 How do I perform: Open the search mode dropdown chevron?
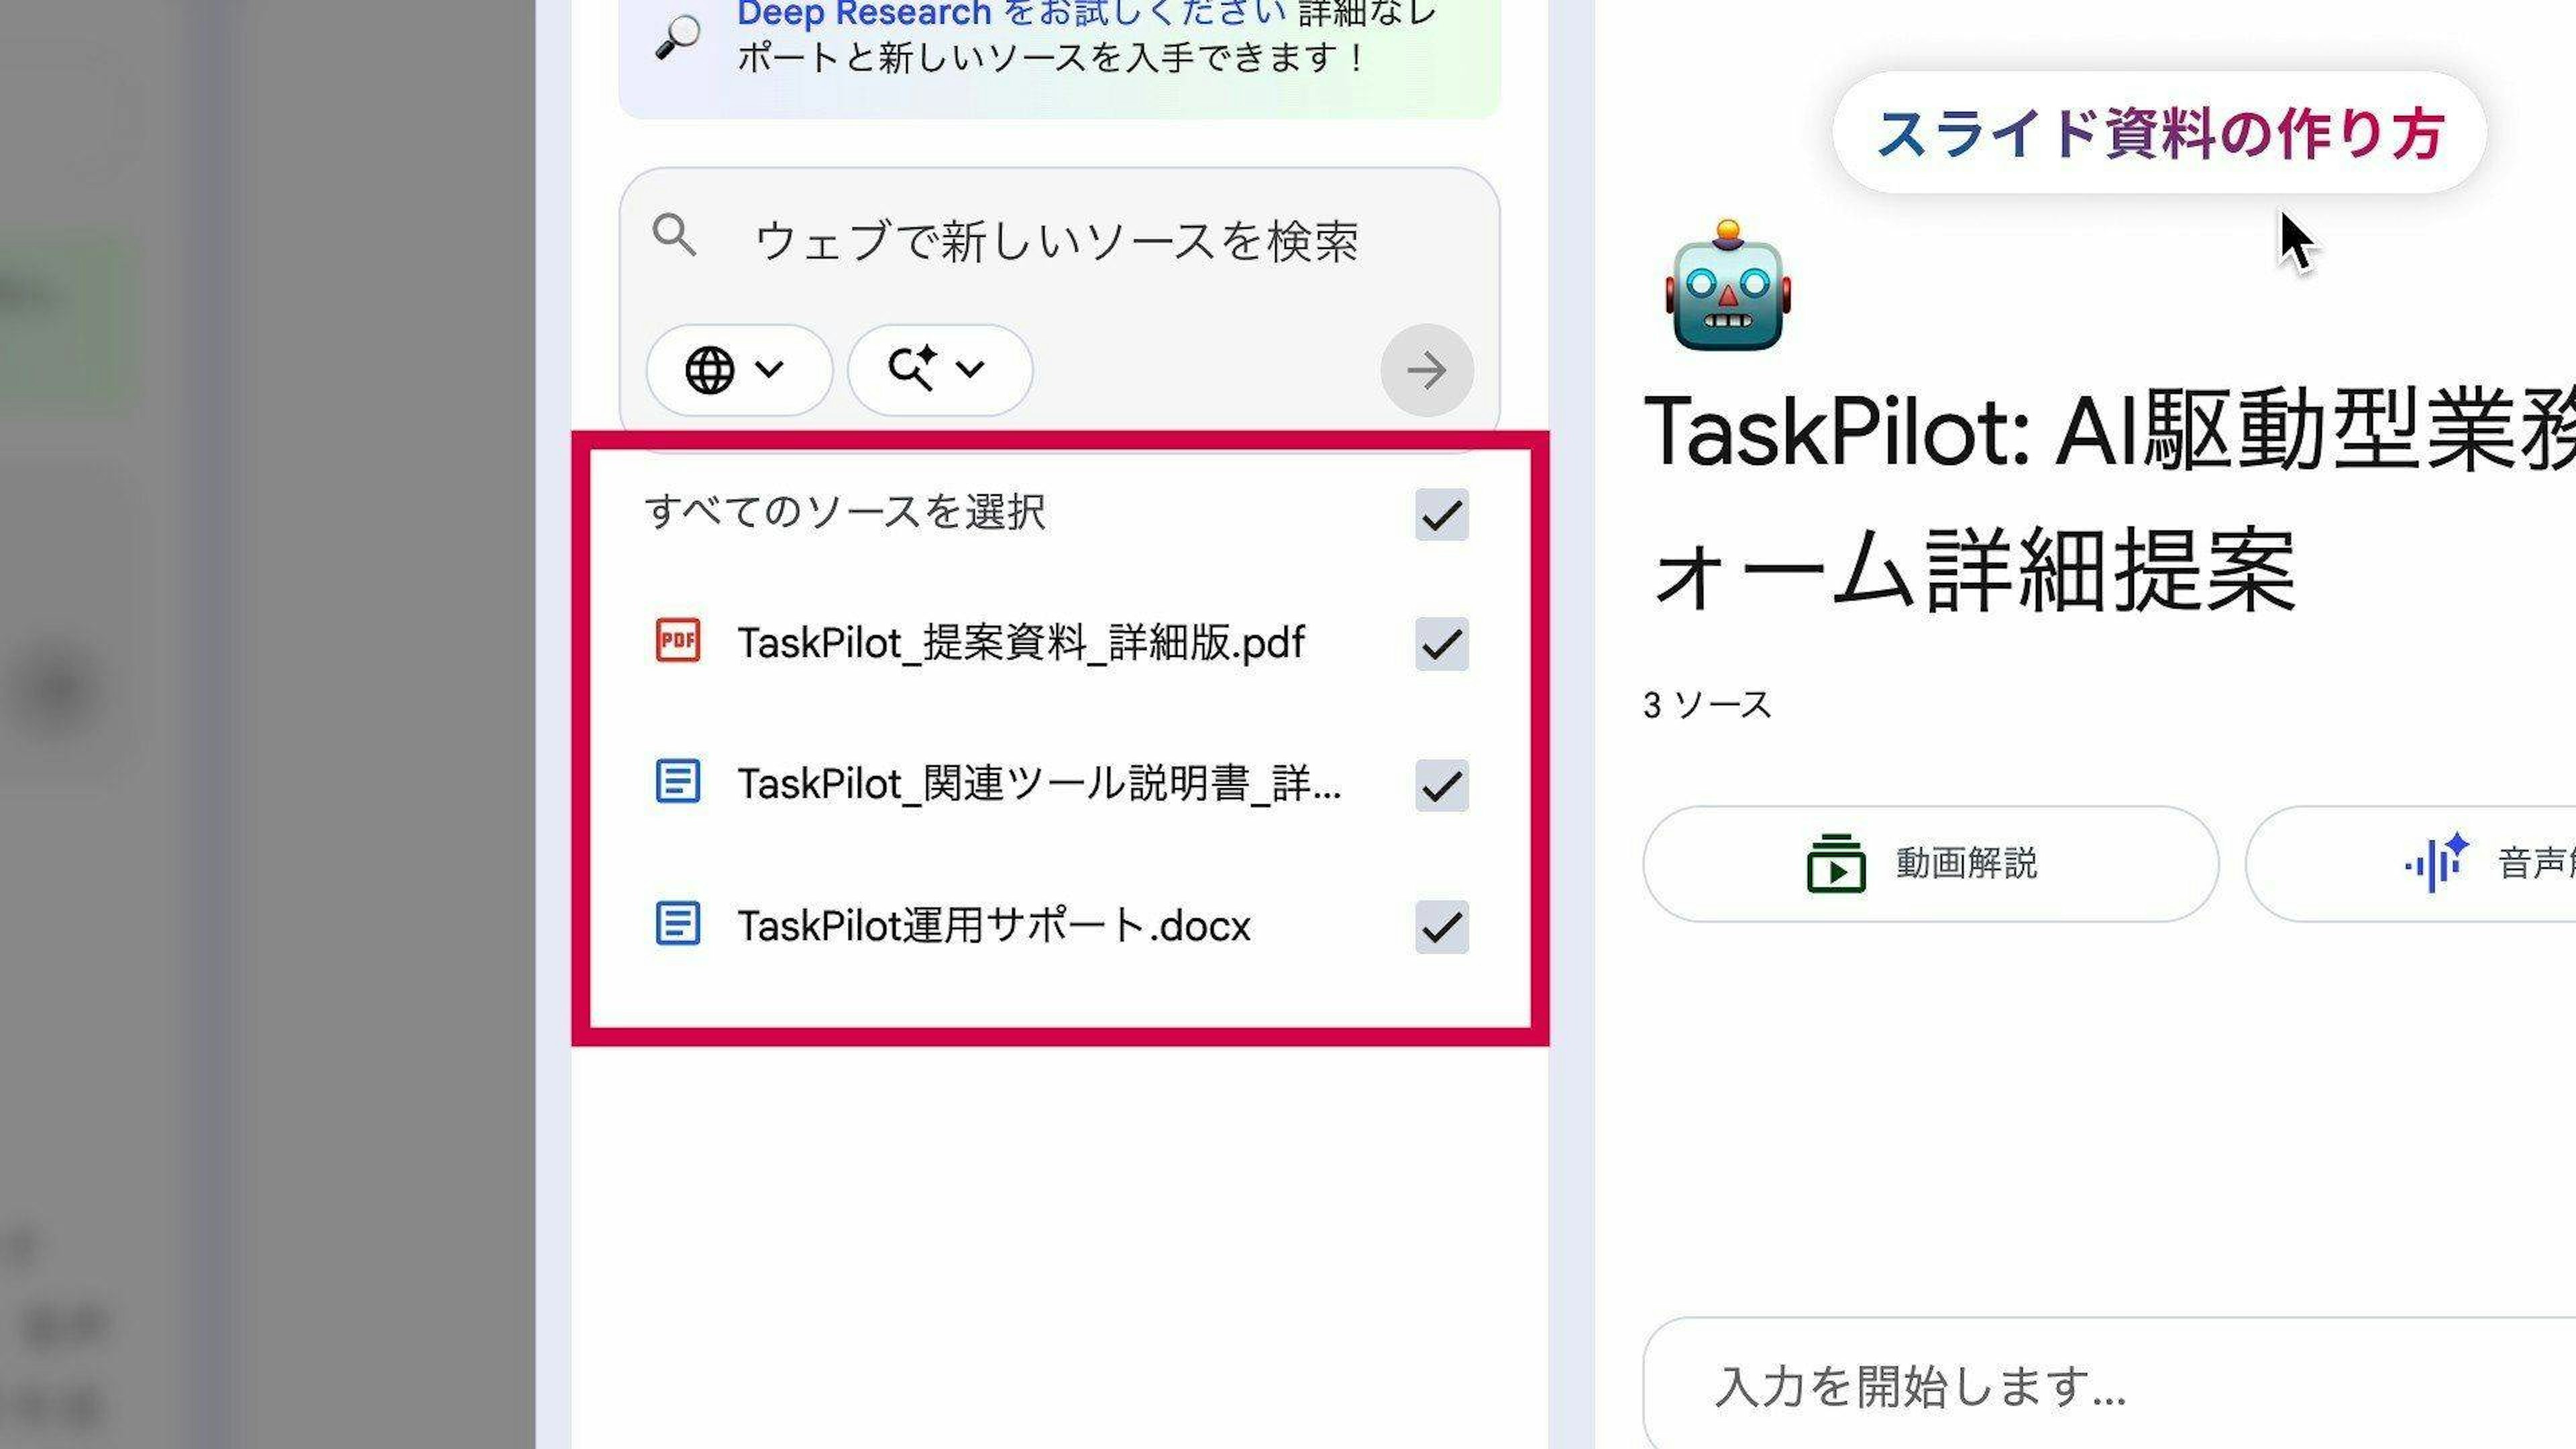pos(970,369)
